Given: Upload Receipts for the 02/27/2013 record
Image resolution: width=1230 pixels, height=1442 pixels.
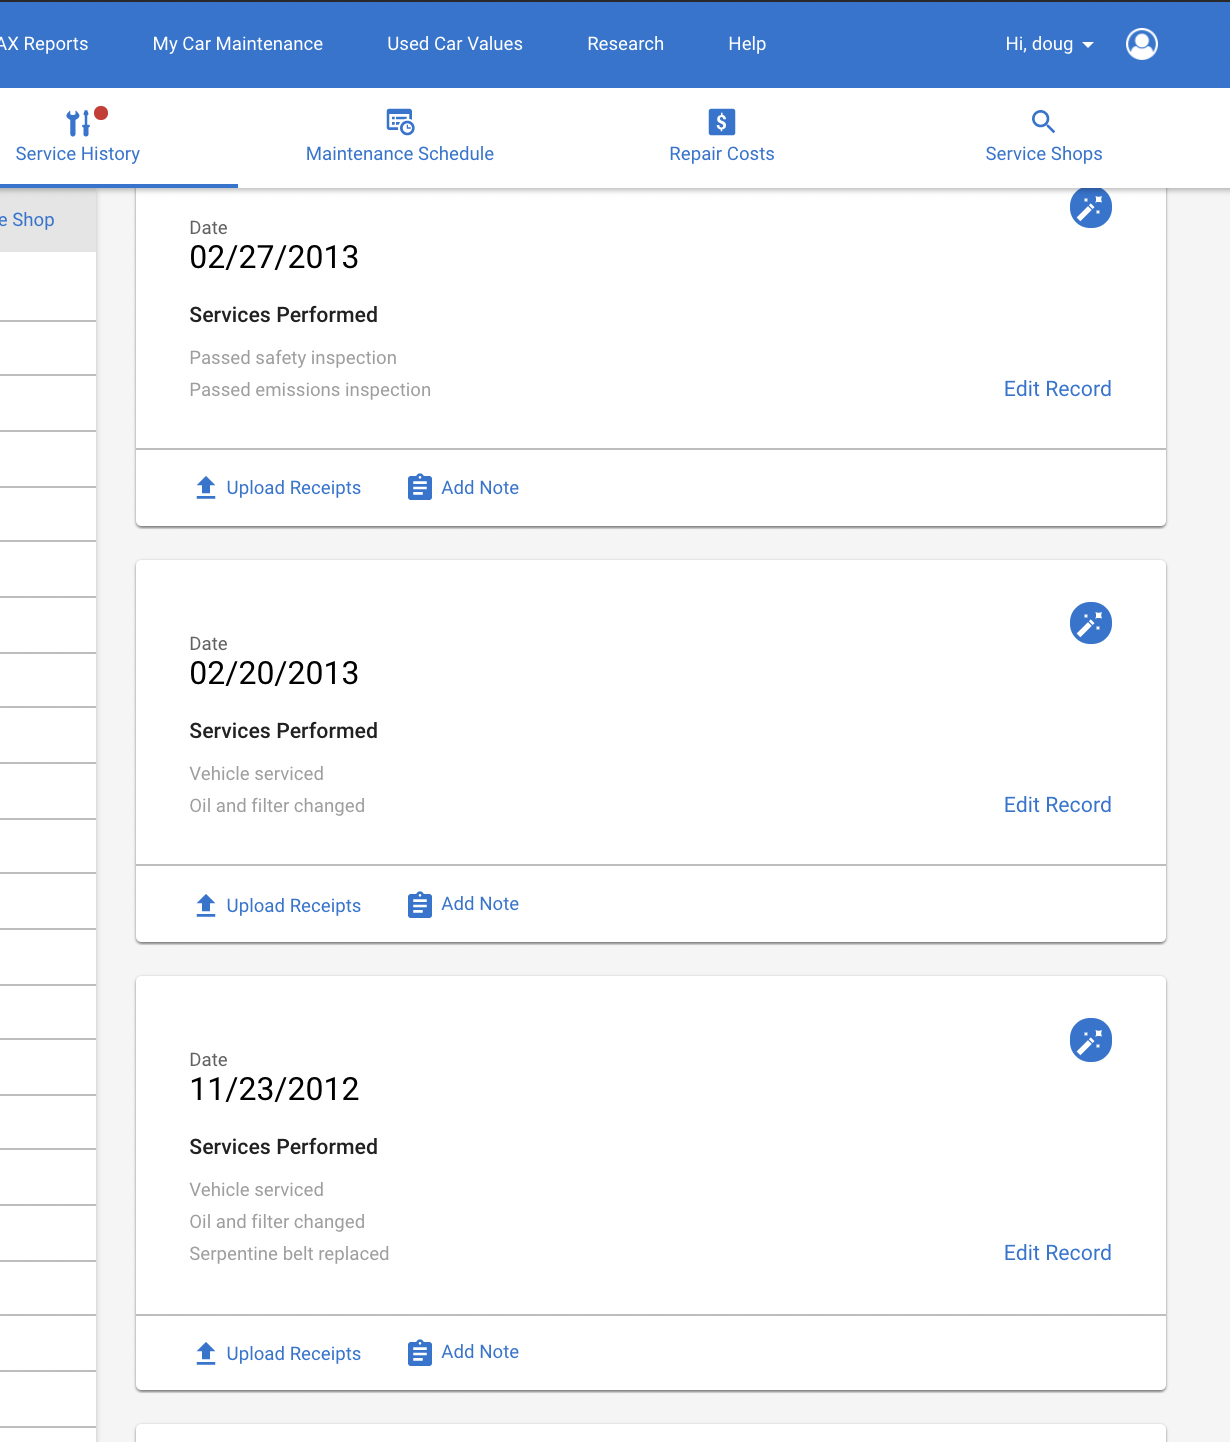Looking at the screenshot, I should point(278,488).
